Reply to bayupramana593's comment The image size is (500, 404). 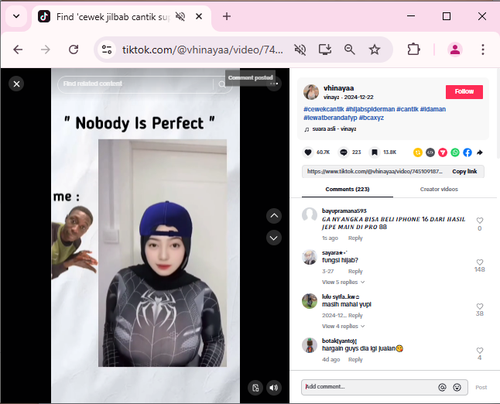pos(355,238)
